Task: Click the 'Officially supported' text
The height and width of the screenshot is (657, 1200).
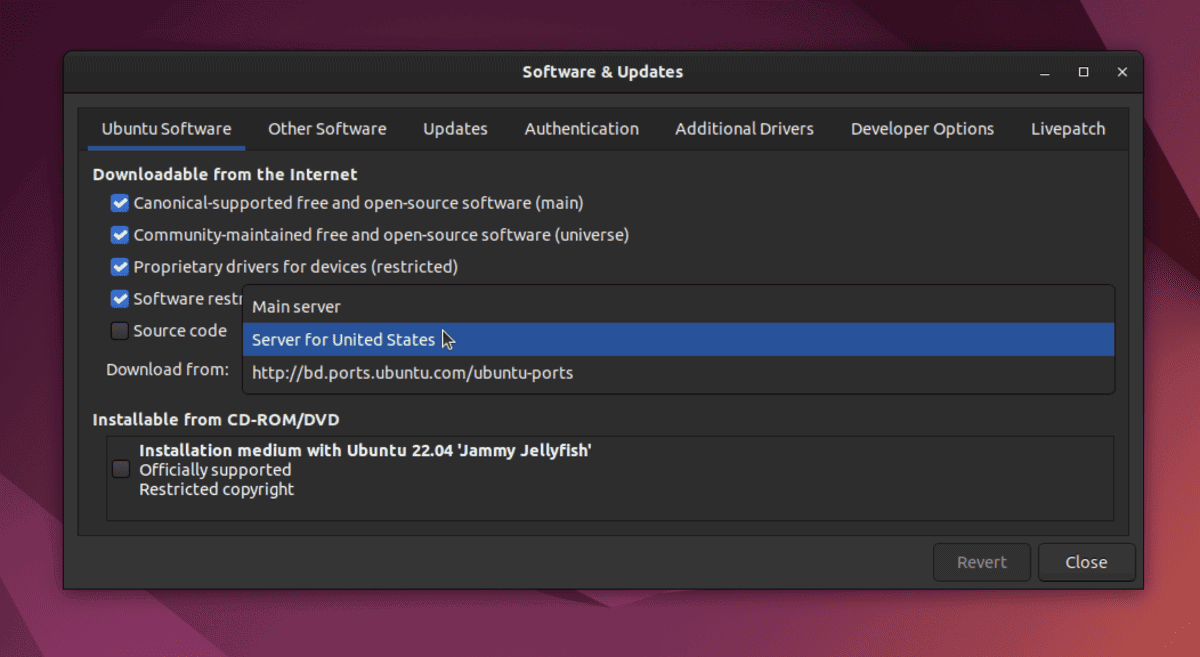Action: [x=215, y=470]
